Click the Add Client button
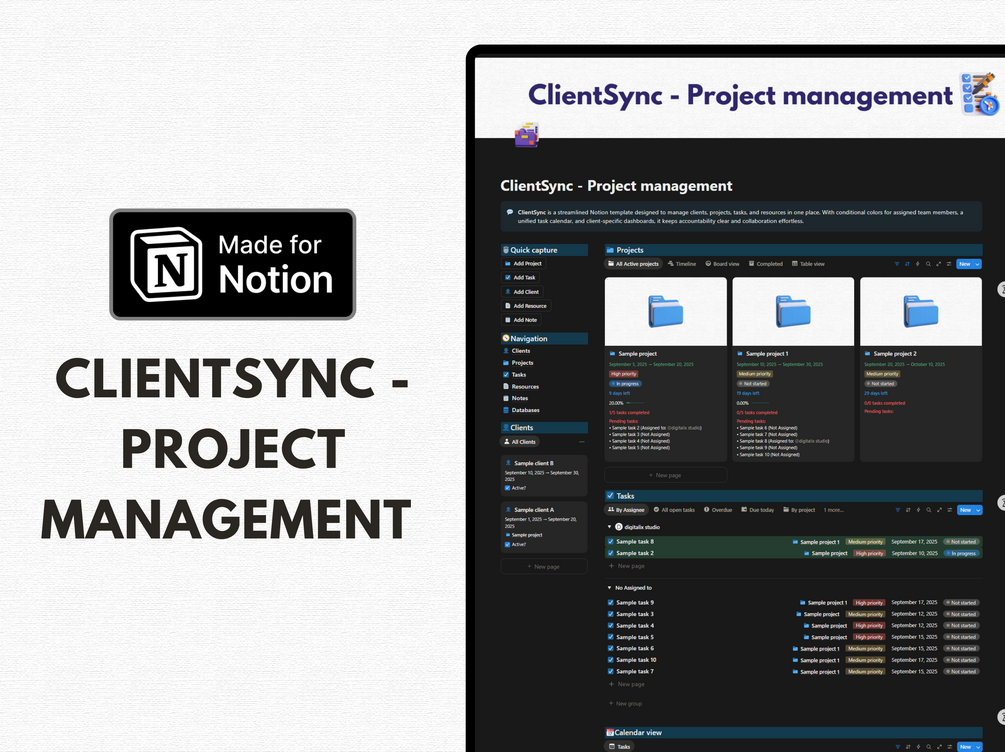This screenshot has width=1005, height=752. click(x=522, y=292)
